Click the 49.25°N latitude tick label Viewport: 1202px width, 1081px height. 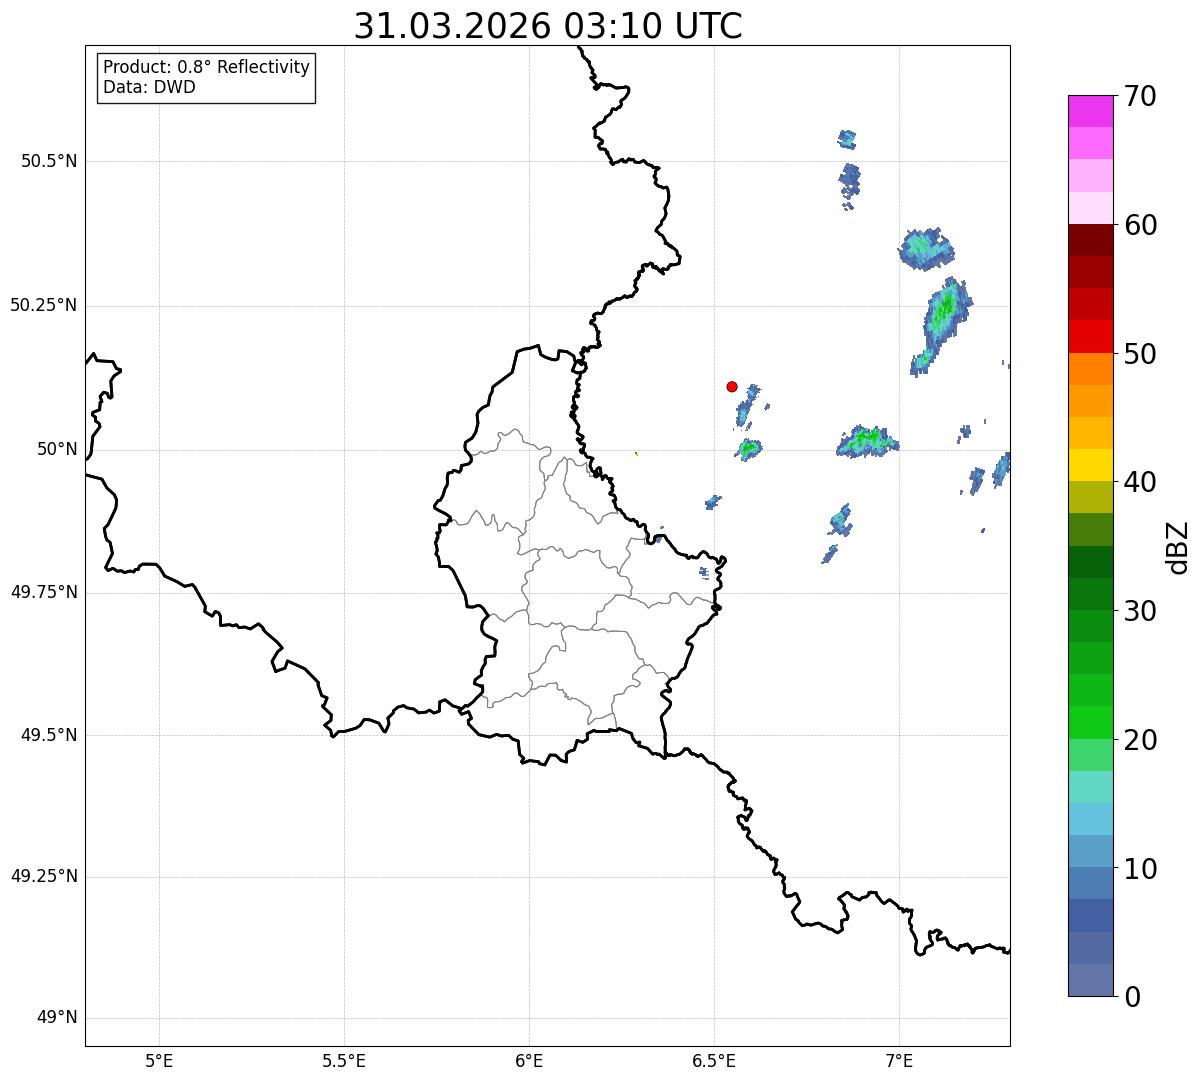pos(44,877)
